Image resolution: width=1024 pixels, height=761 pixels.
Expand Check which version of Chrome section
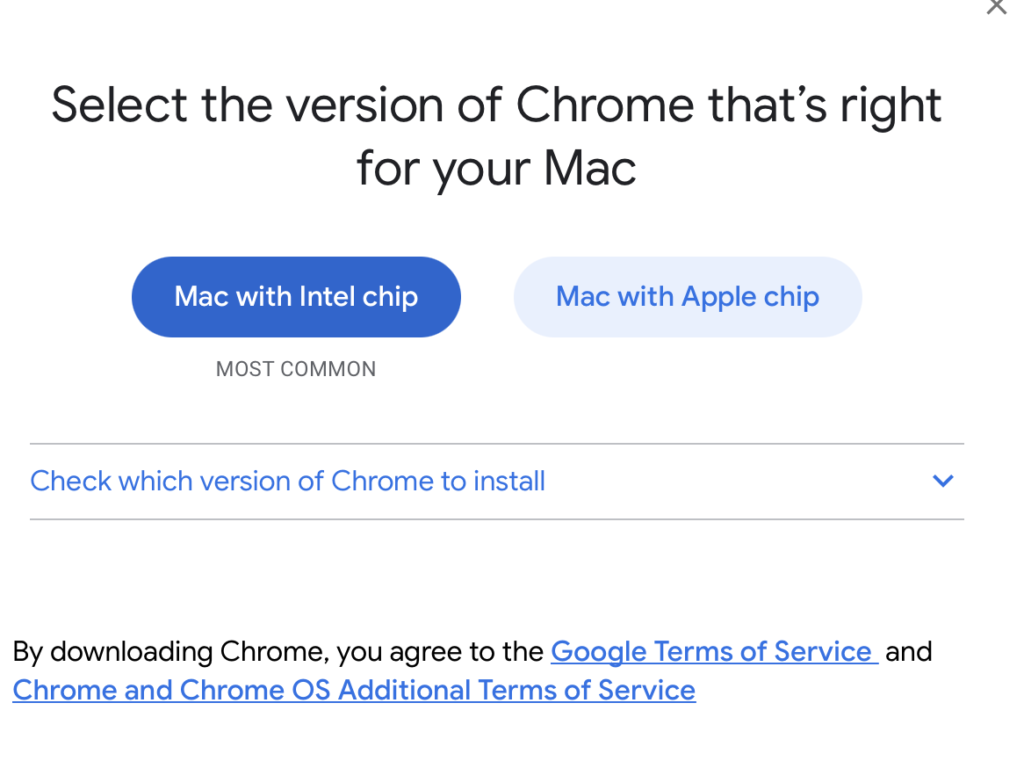[287, 481]
